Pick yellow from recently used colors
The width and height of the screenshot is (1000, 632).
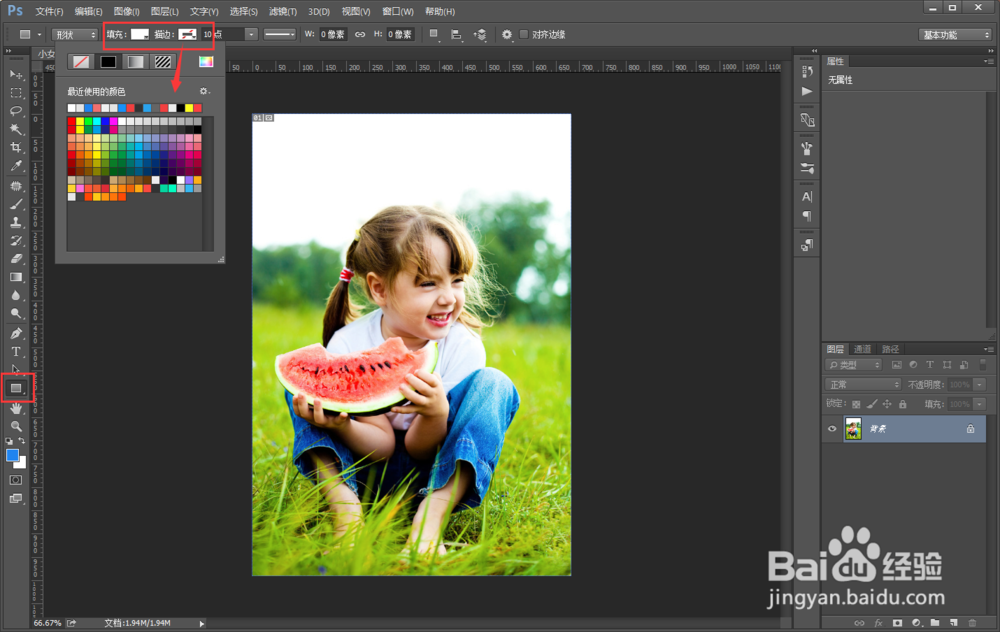(189, 108)
